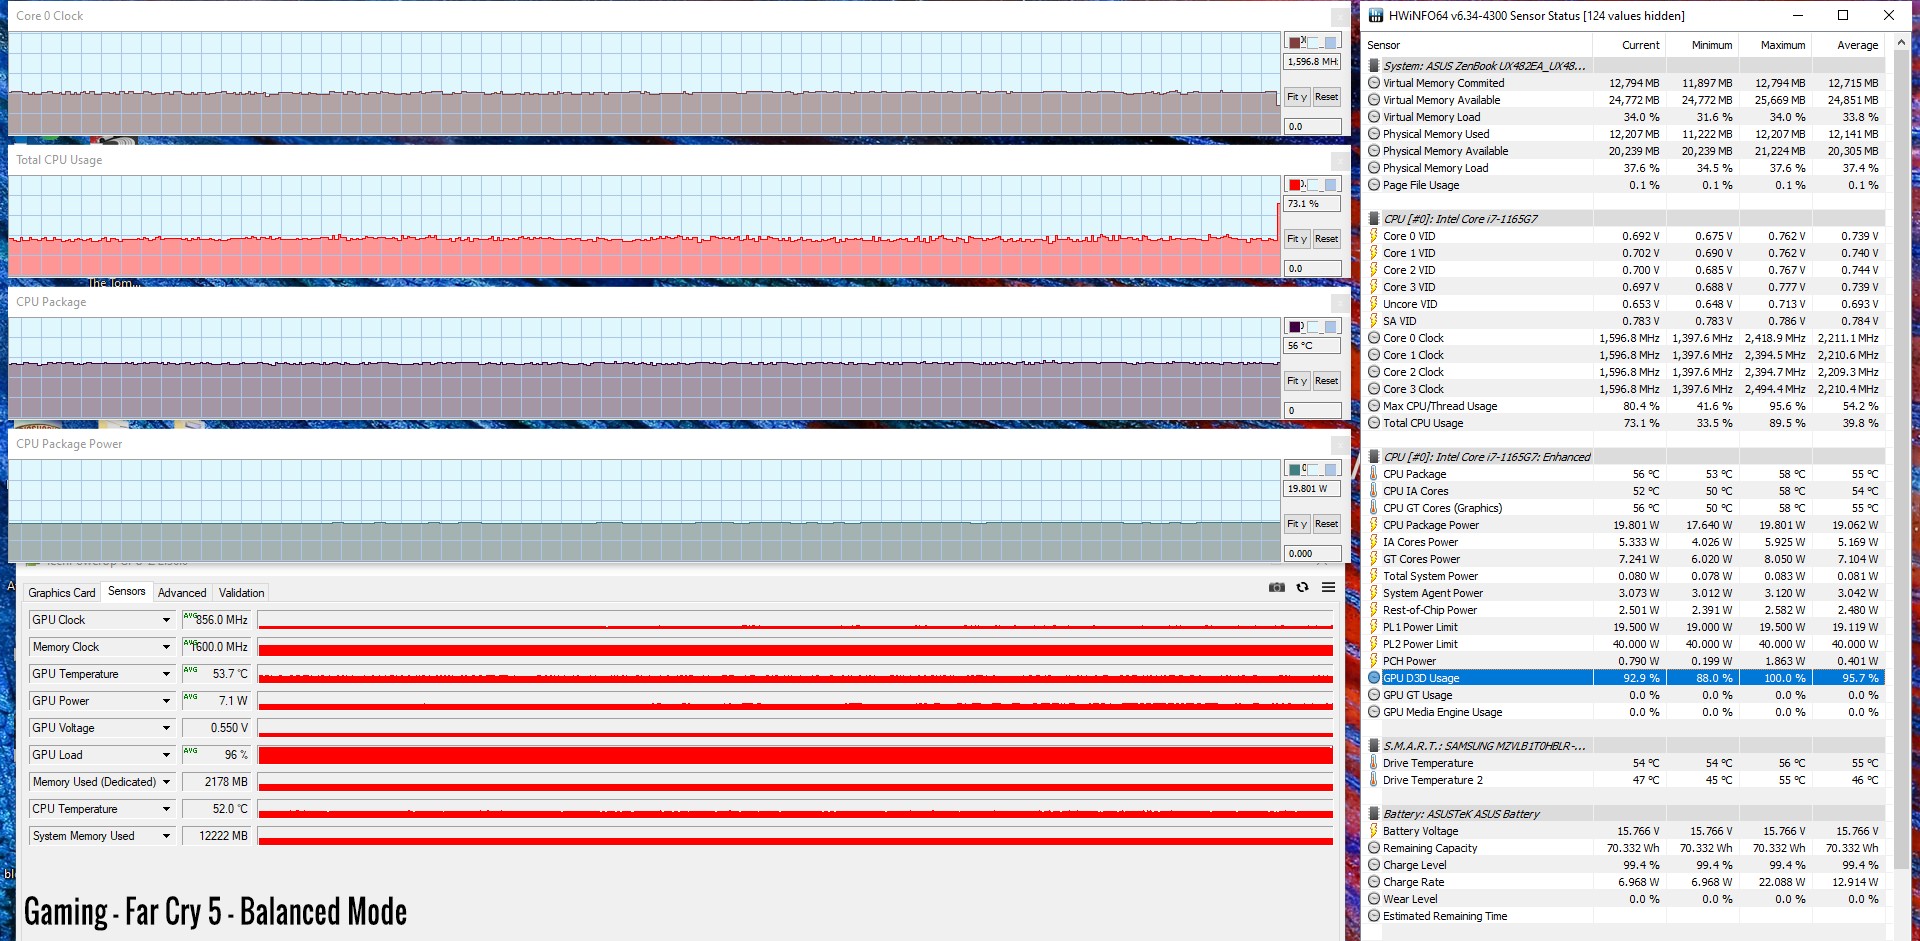Click the GPU Load history graph bar

[x=795, y=755]
